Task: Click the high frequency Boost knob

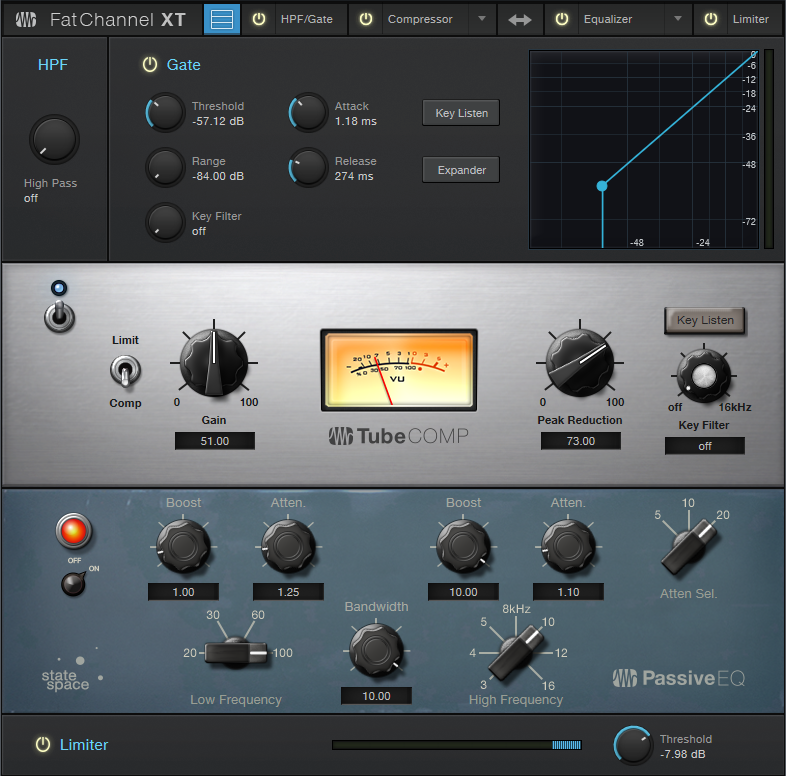Action: [x=463, y=546]
